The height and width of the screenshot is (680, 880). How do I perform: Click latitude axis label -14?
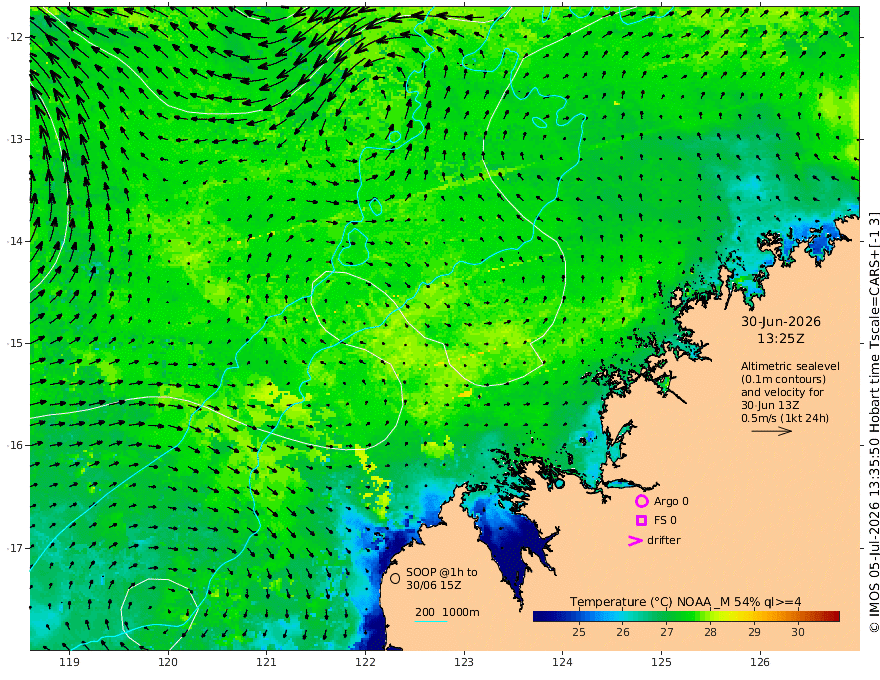point(15,241)
